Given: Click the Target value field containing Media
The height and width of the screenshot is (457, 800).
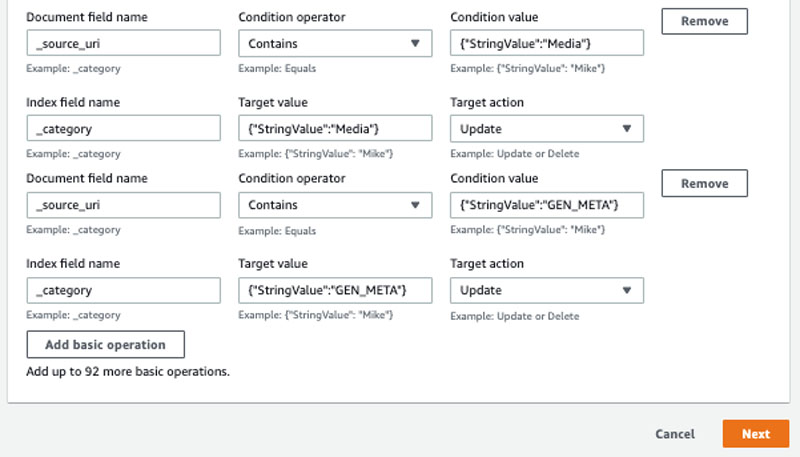Looking at the screenshot, I should pos(335,129).
